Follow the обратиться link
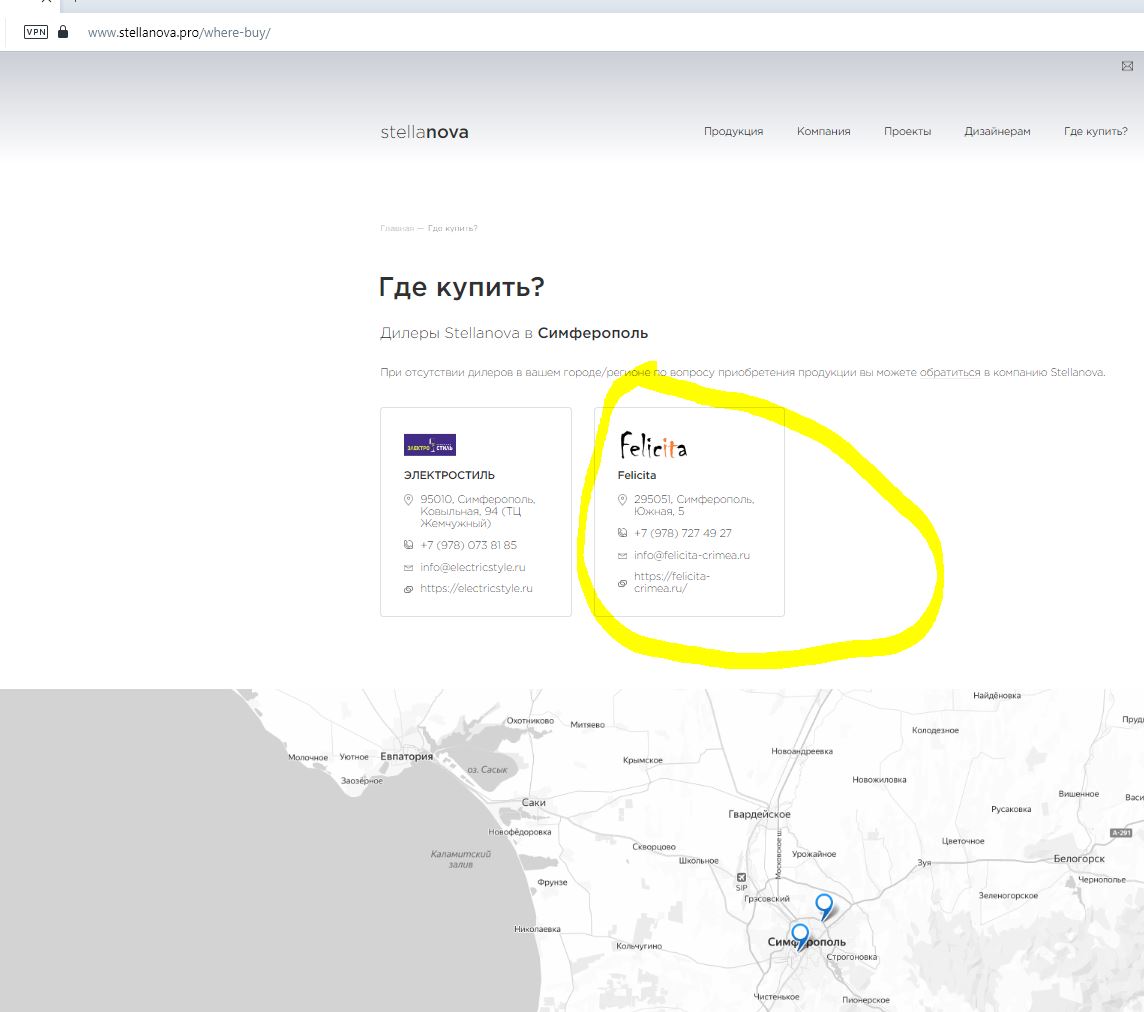This screenshot has height=1012, width=1144. (x=950, y=372)
